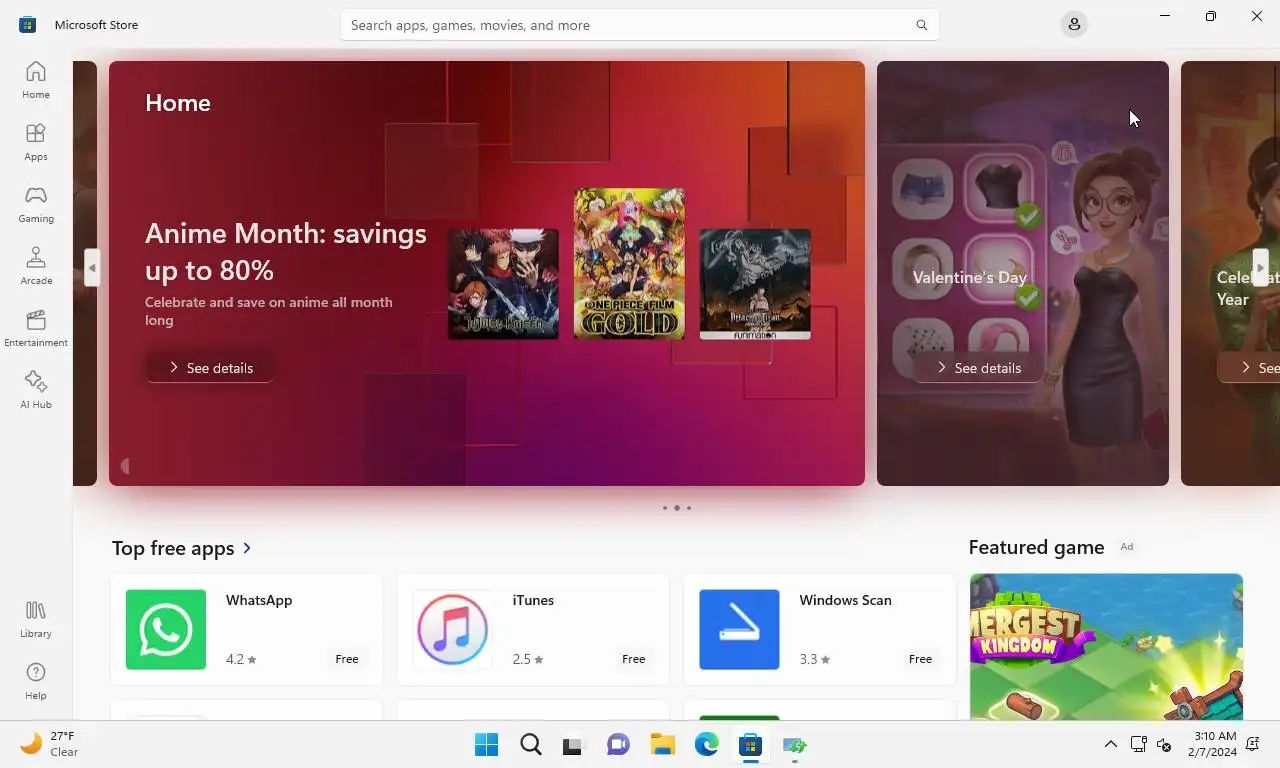Click the iTunes 2.5 star rating
1280x768 pixels.
pyautogui.click(x=528, y=659)
